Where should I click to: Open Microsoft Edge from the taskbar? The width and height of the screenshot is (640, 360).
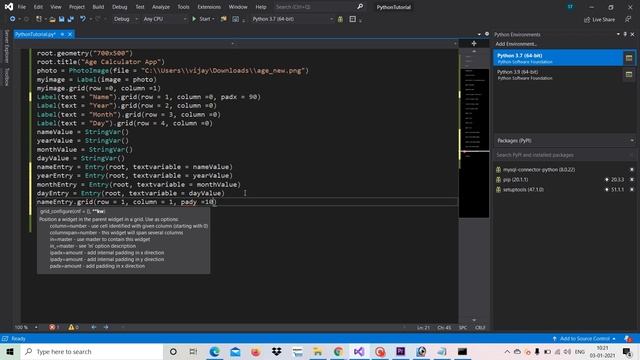point(214,351)
